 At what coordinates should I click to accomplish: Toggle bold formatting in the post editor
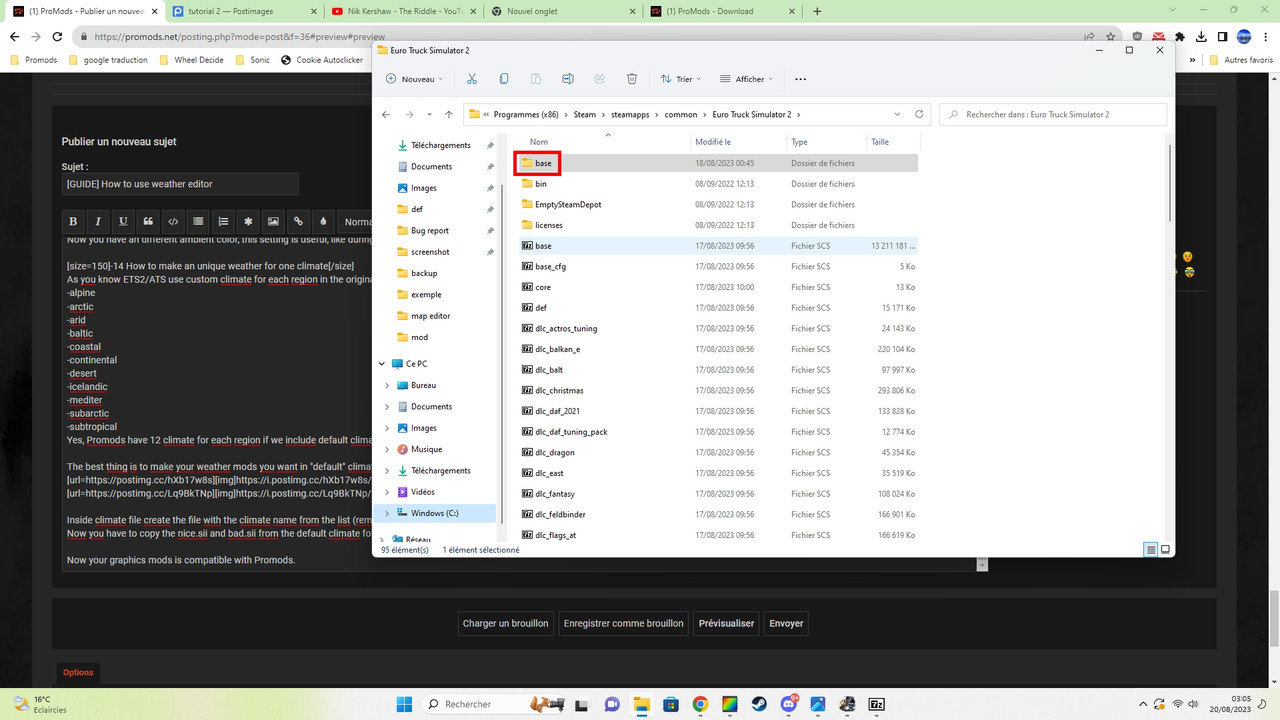[74, 221]
